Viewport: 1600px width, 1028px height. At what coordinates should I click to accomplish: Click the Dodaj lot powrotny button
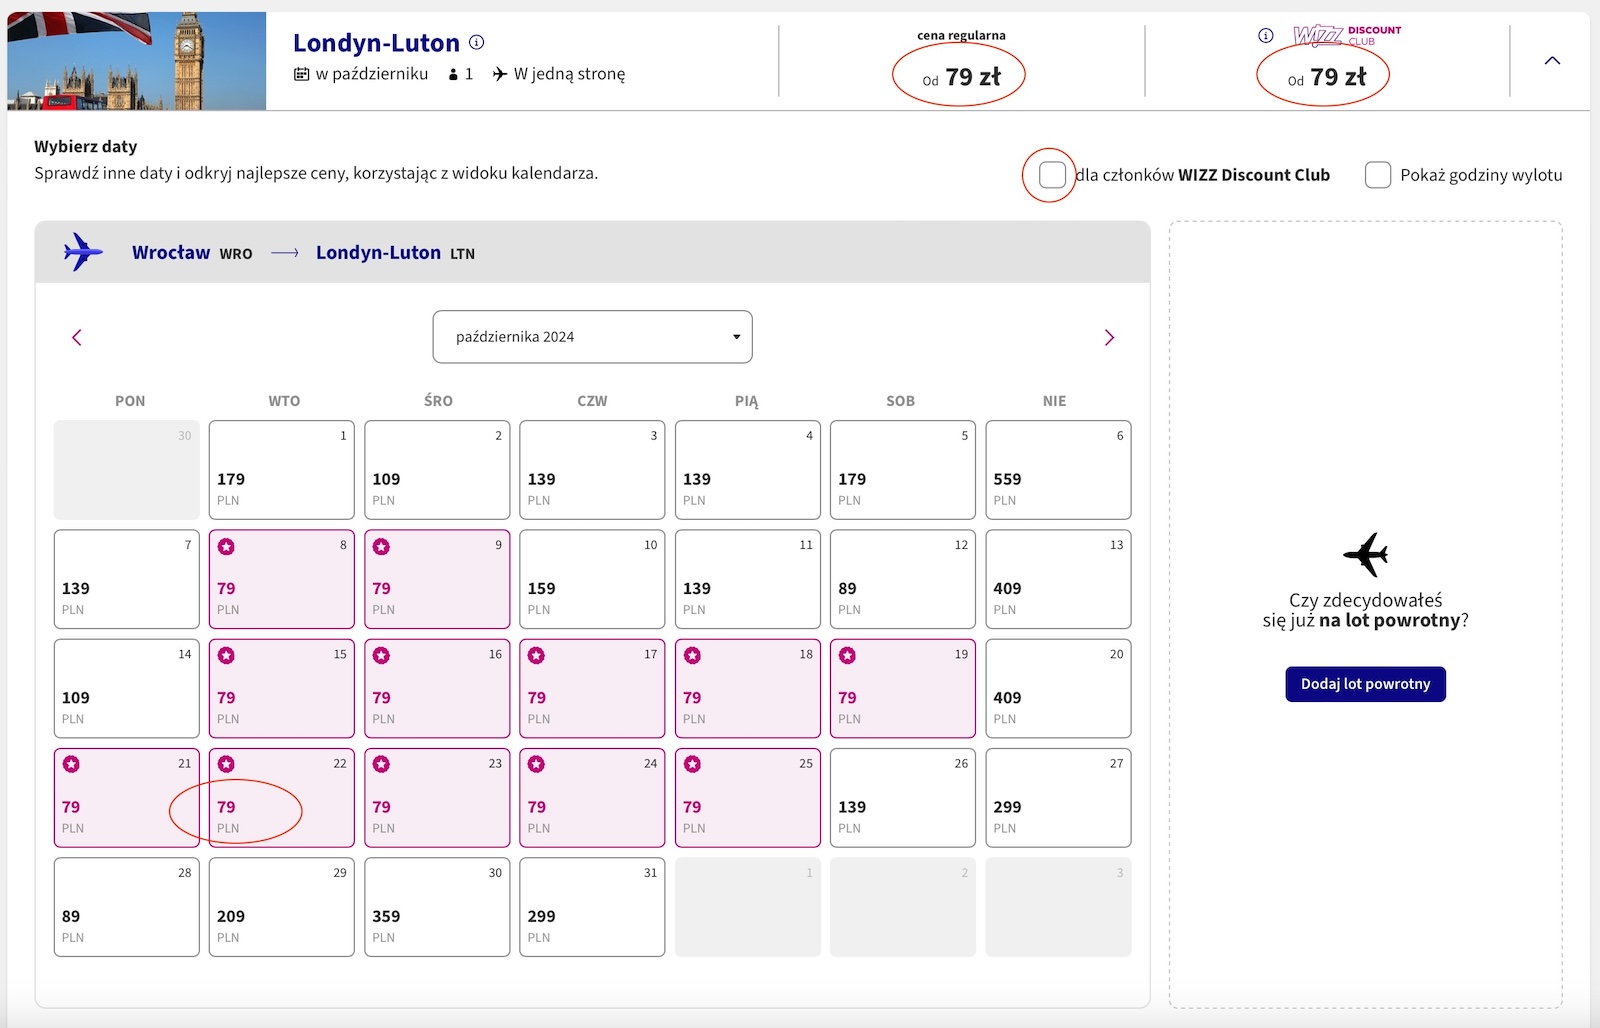(1366, 684)
